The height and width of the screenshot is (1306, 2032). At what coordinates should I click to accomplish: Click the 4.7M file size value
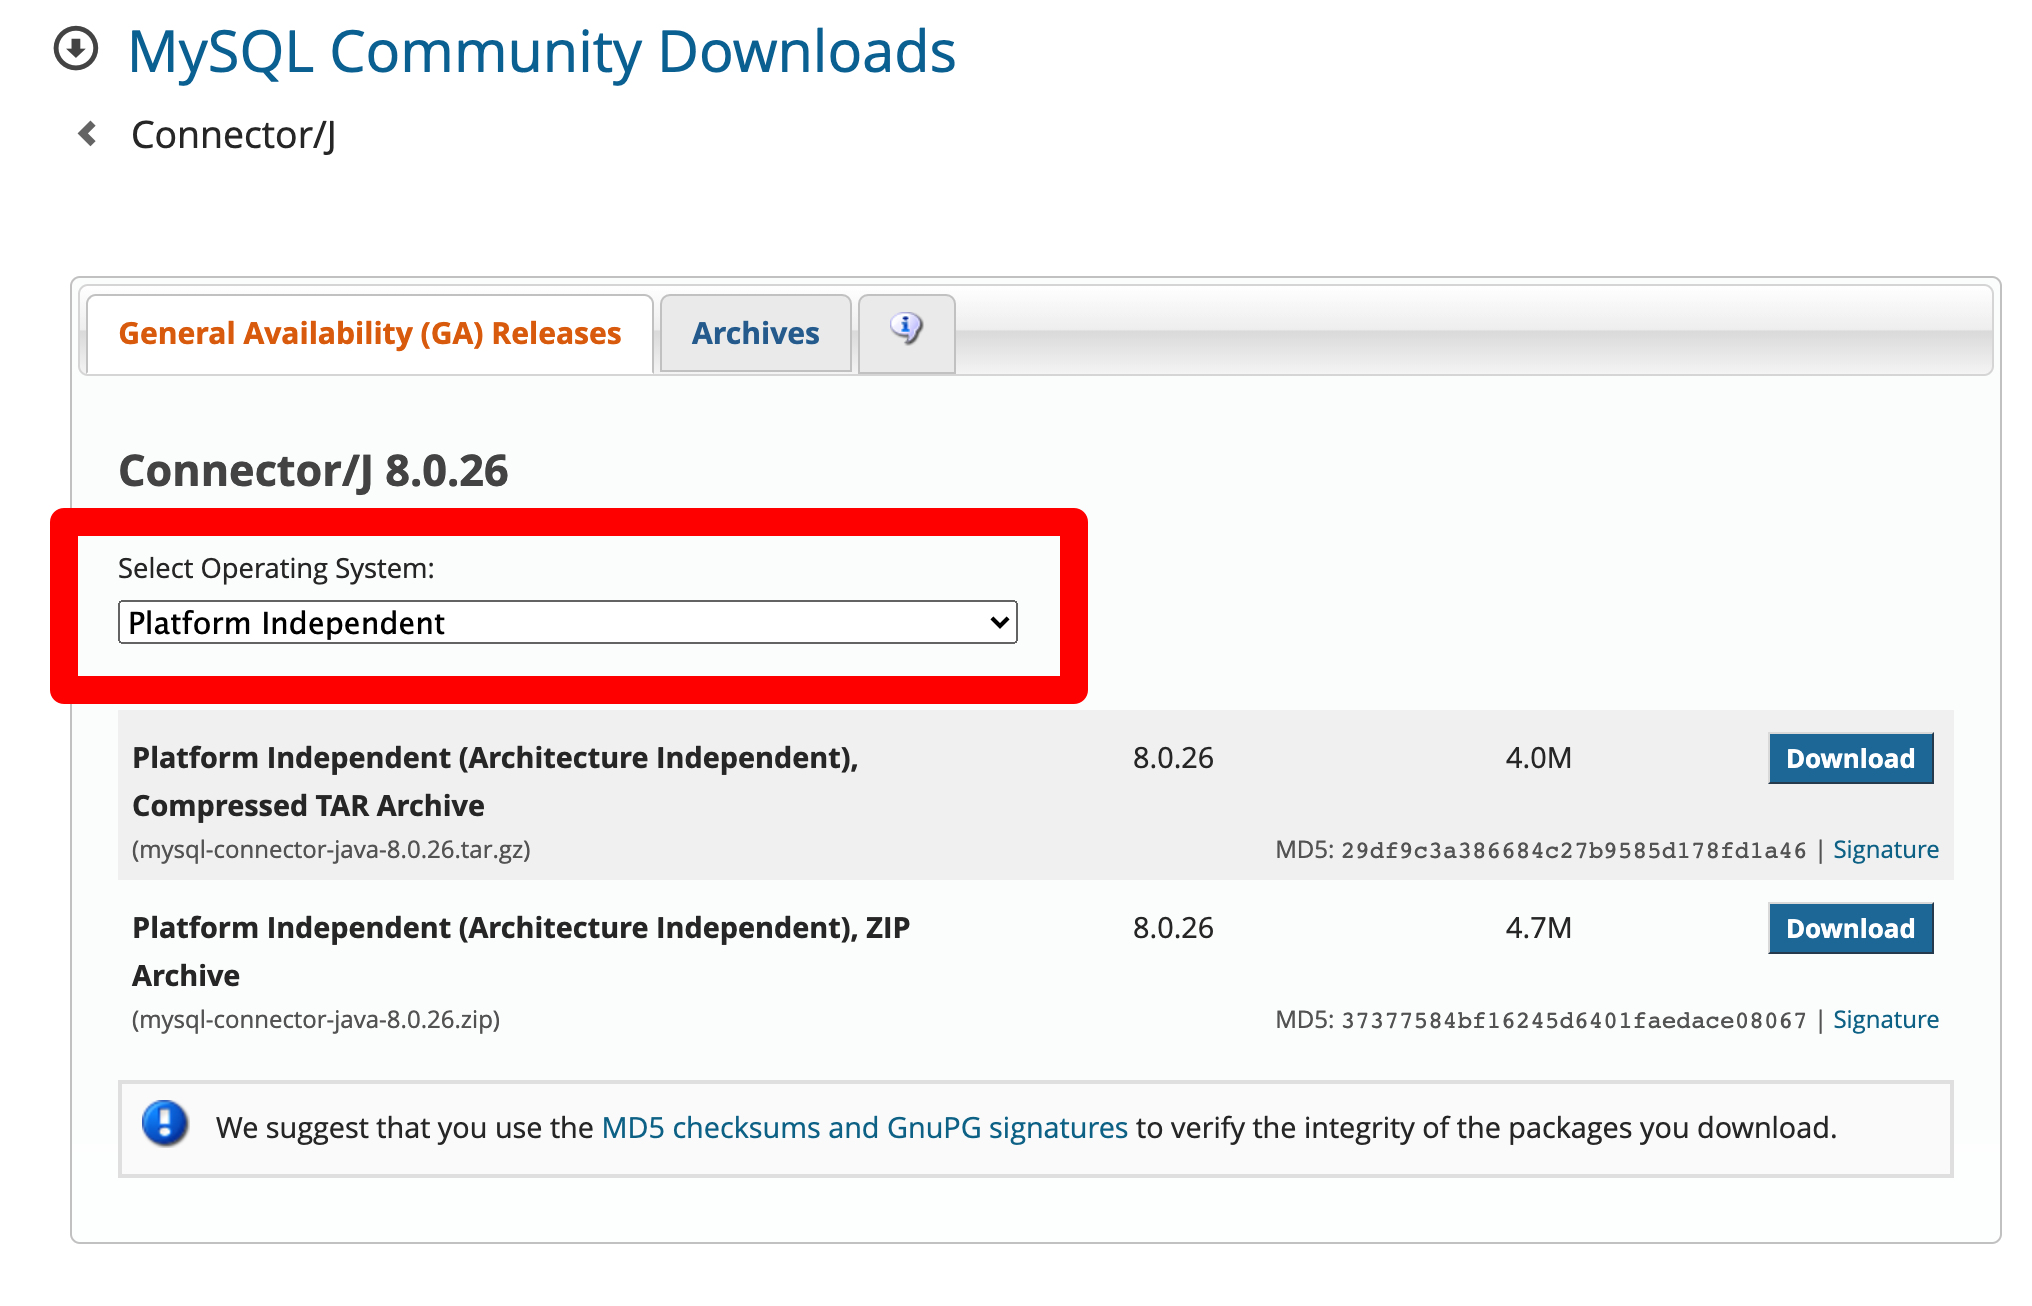[1538, 928]
